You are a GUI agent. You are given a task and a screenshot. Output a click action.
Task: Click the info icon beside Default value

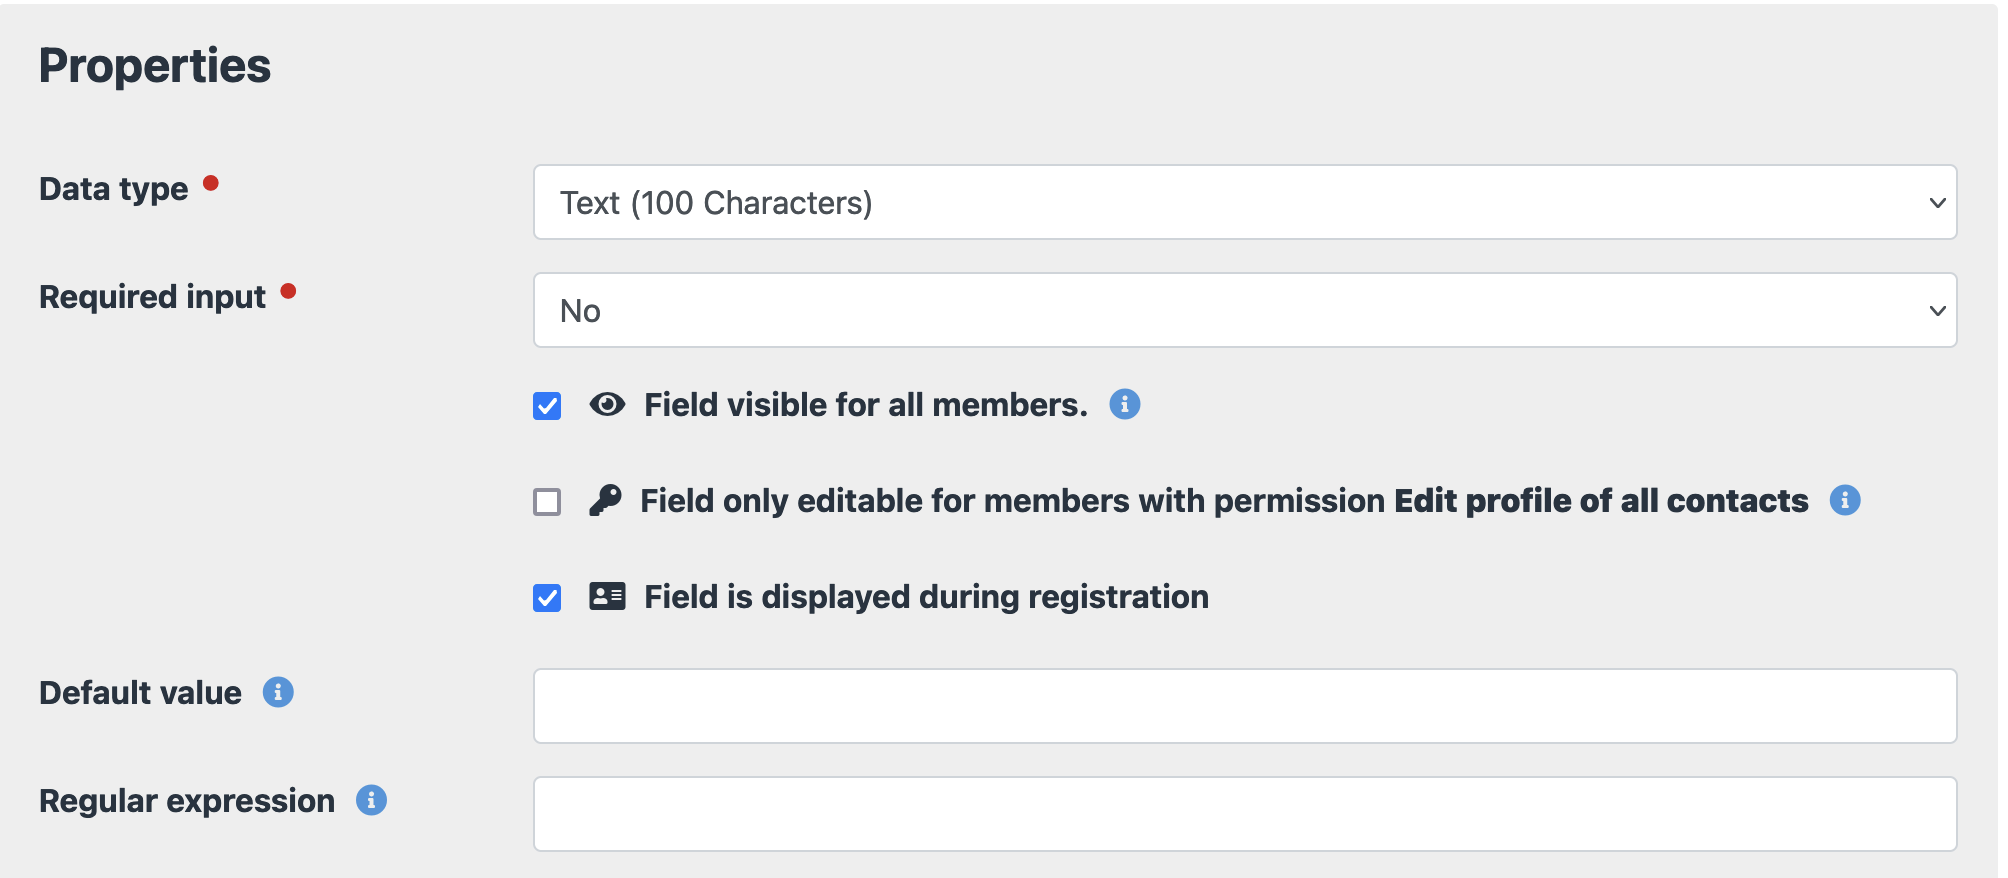click(x=278, y=692)
